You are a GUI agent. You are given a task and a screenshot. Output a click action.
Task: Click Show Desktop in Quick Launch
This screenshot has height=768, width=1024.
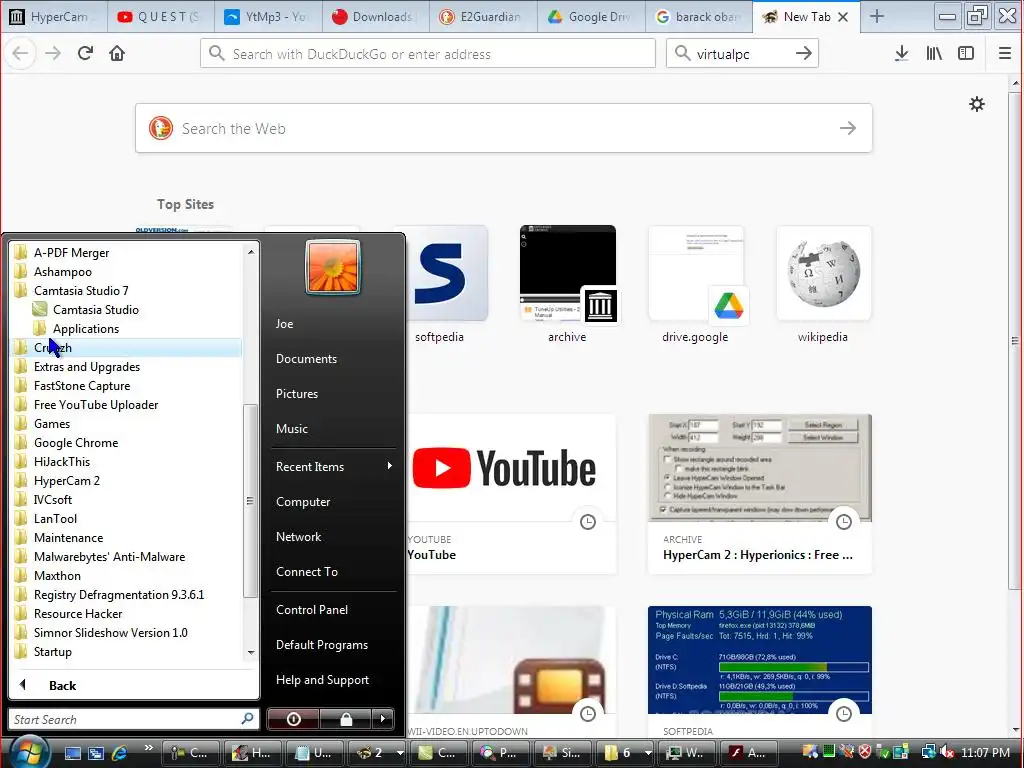[x=72, y=752]
